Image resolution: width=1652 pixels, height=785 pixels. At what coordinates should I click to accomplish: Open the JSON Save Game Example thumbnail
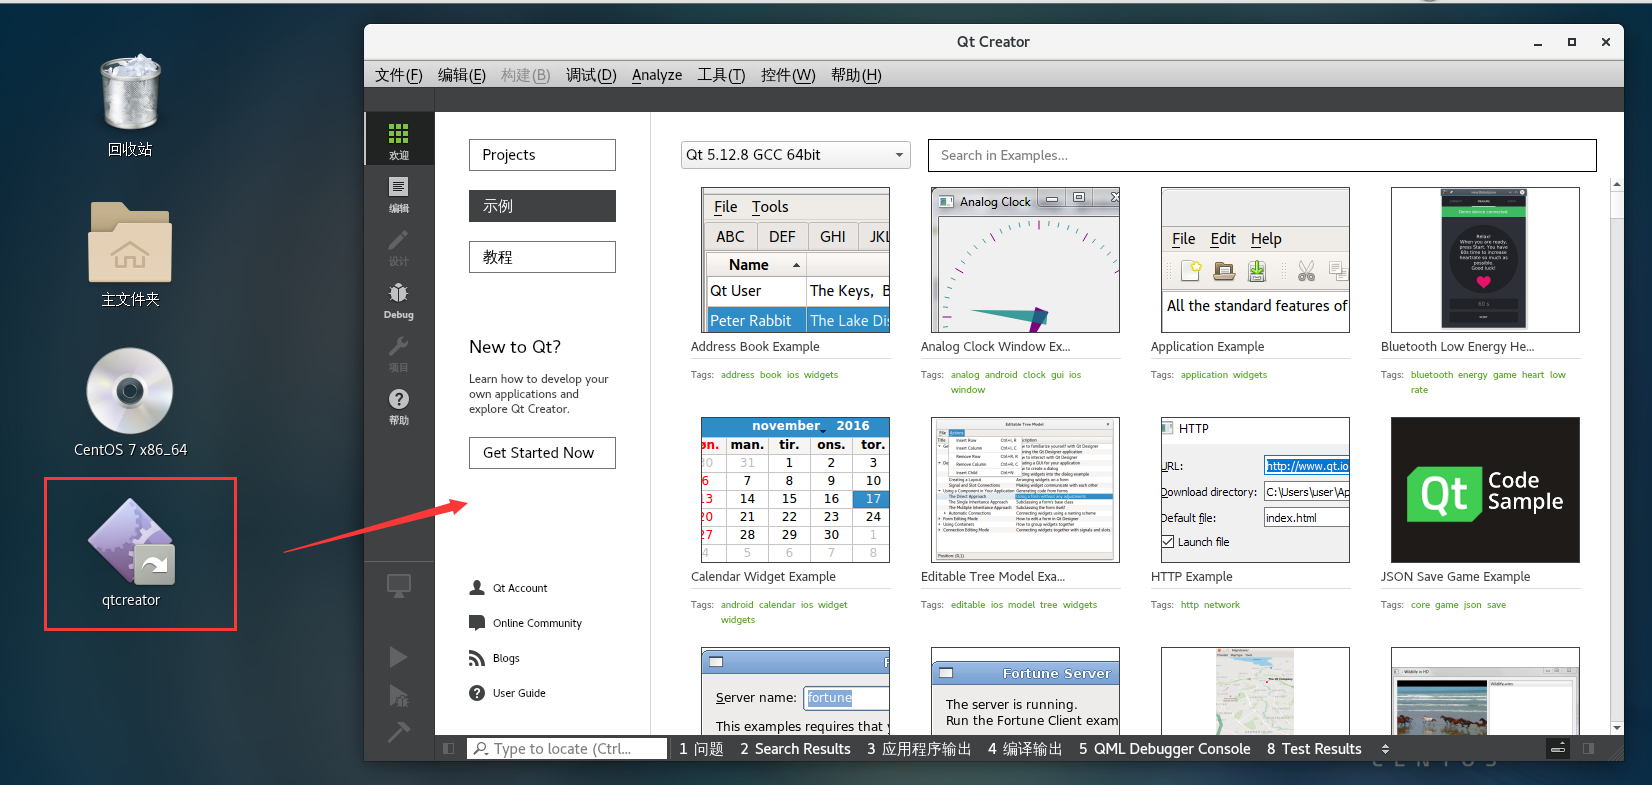[x=1485, y=490]
